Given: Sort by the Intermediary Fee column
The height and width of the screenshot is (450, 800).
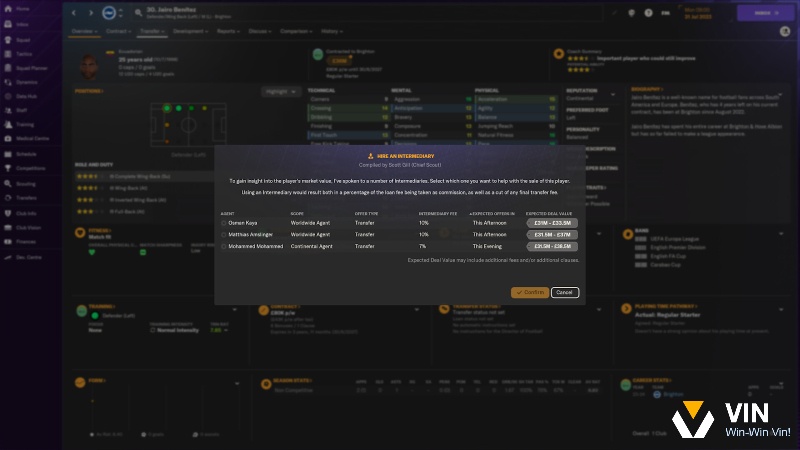Looking at the screenshot, I should (x=438, y=214).
